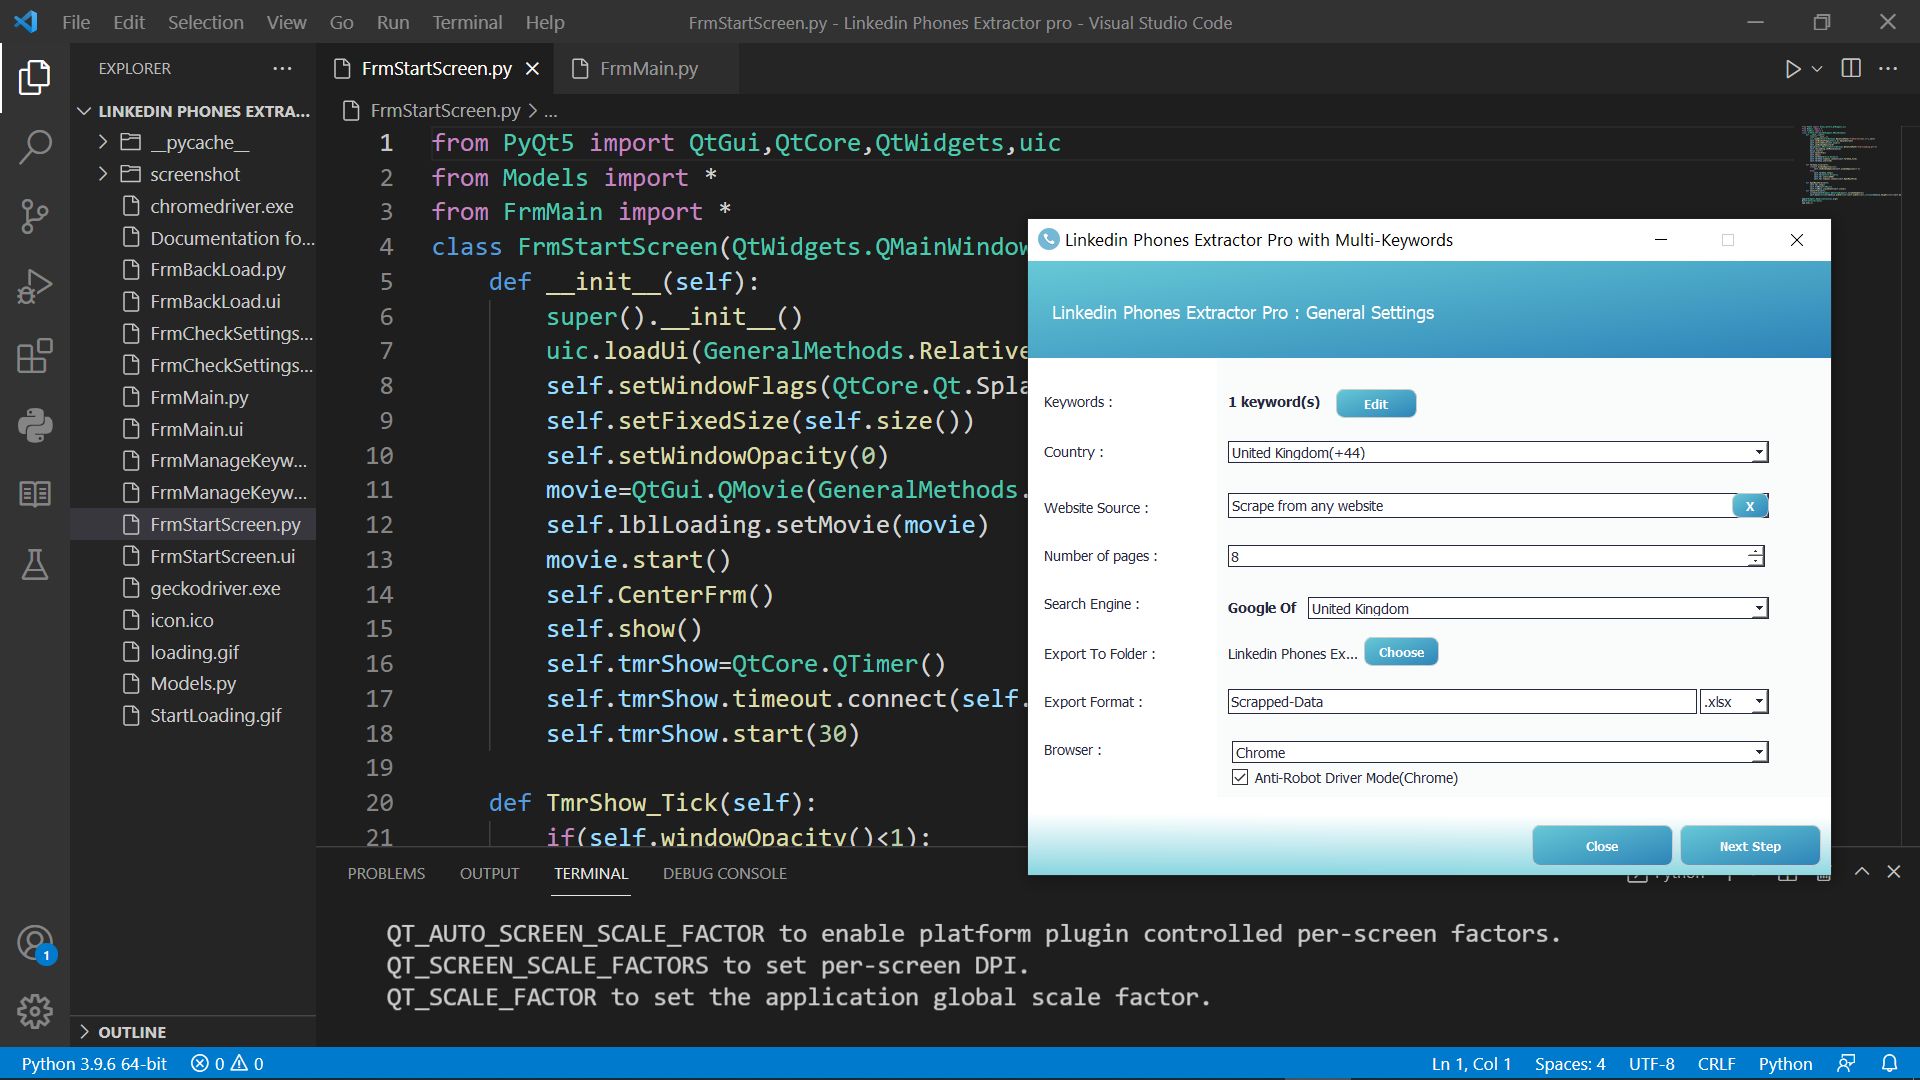The image size is (1920, 1080).
Task: Toggle the Anti-Robot Driver Mode checkbox
Action: (x=1240, y=778)
